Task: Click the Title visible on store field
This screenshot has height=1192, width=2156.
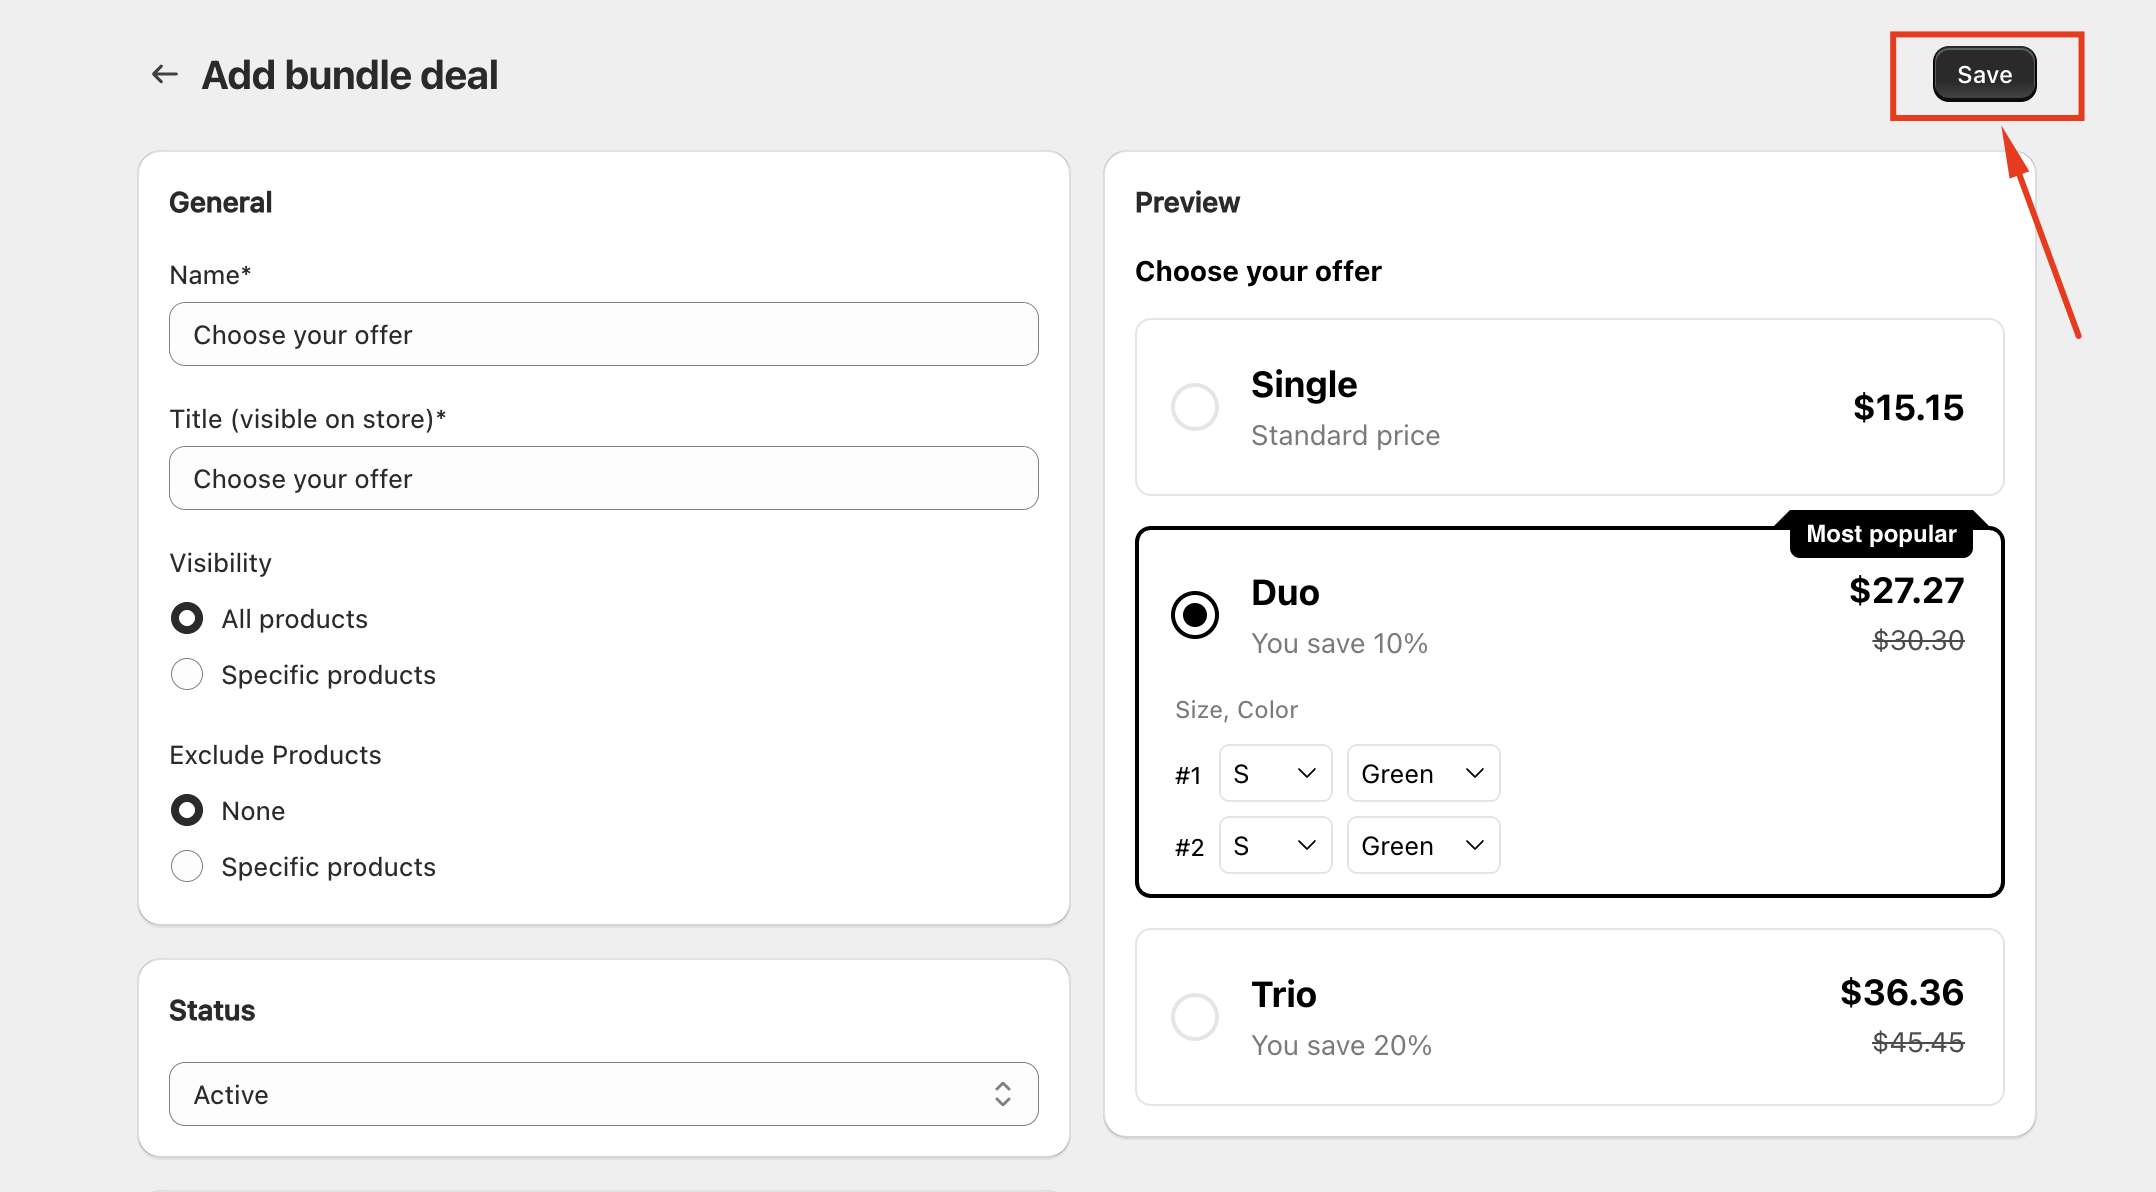Action: tap(603, 478)
